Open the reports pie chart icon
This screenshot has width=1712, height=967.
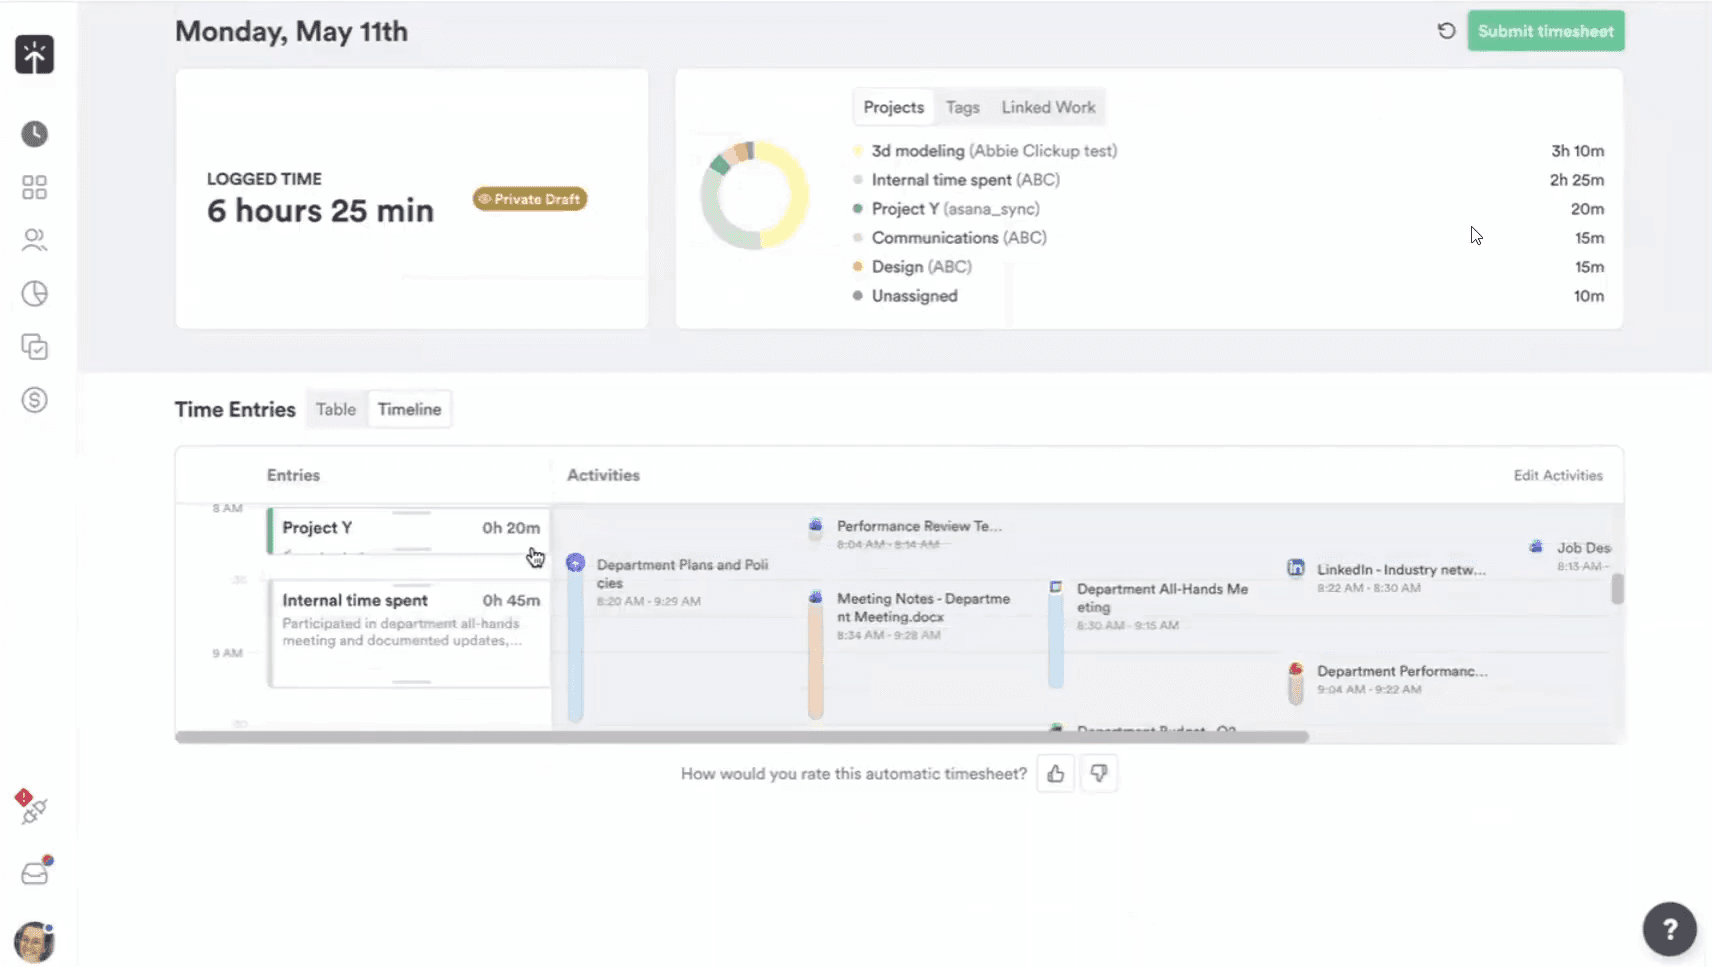35,293
